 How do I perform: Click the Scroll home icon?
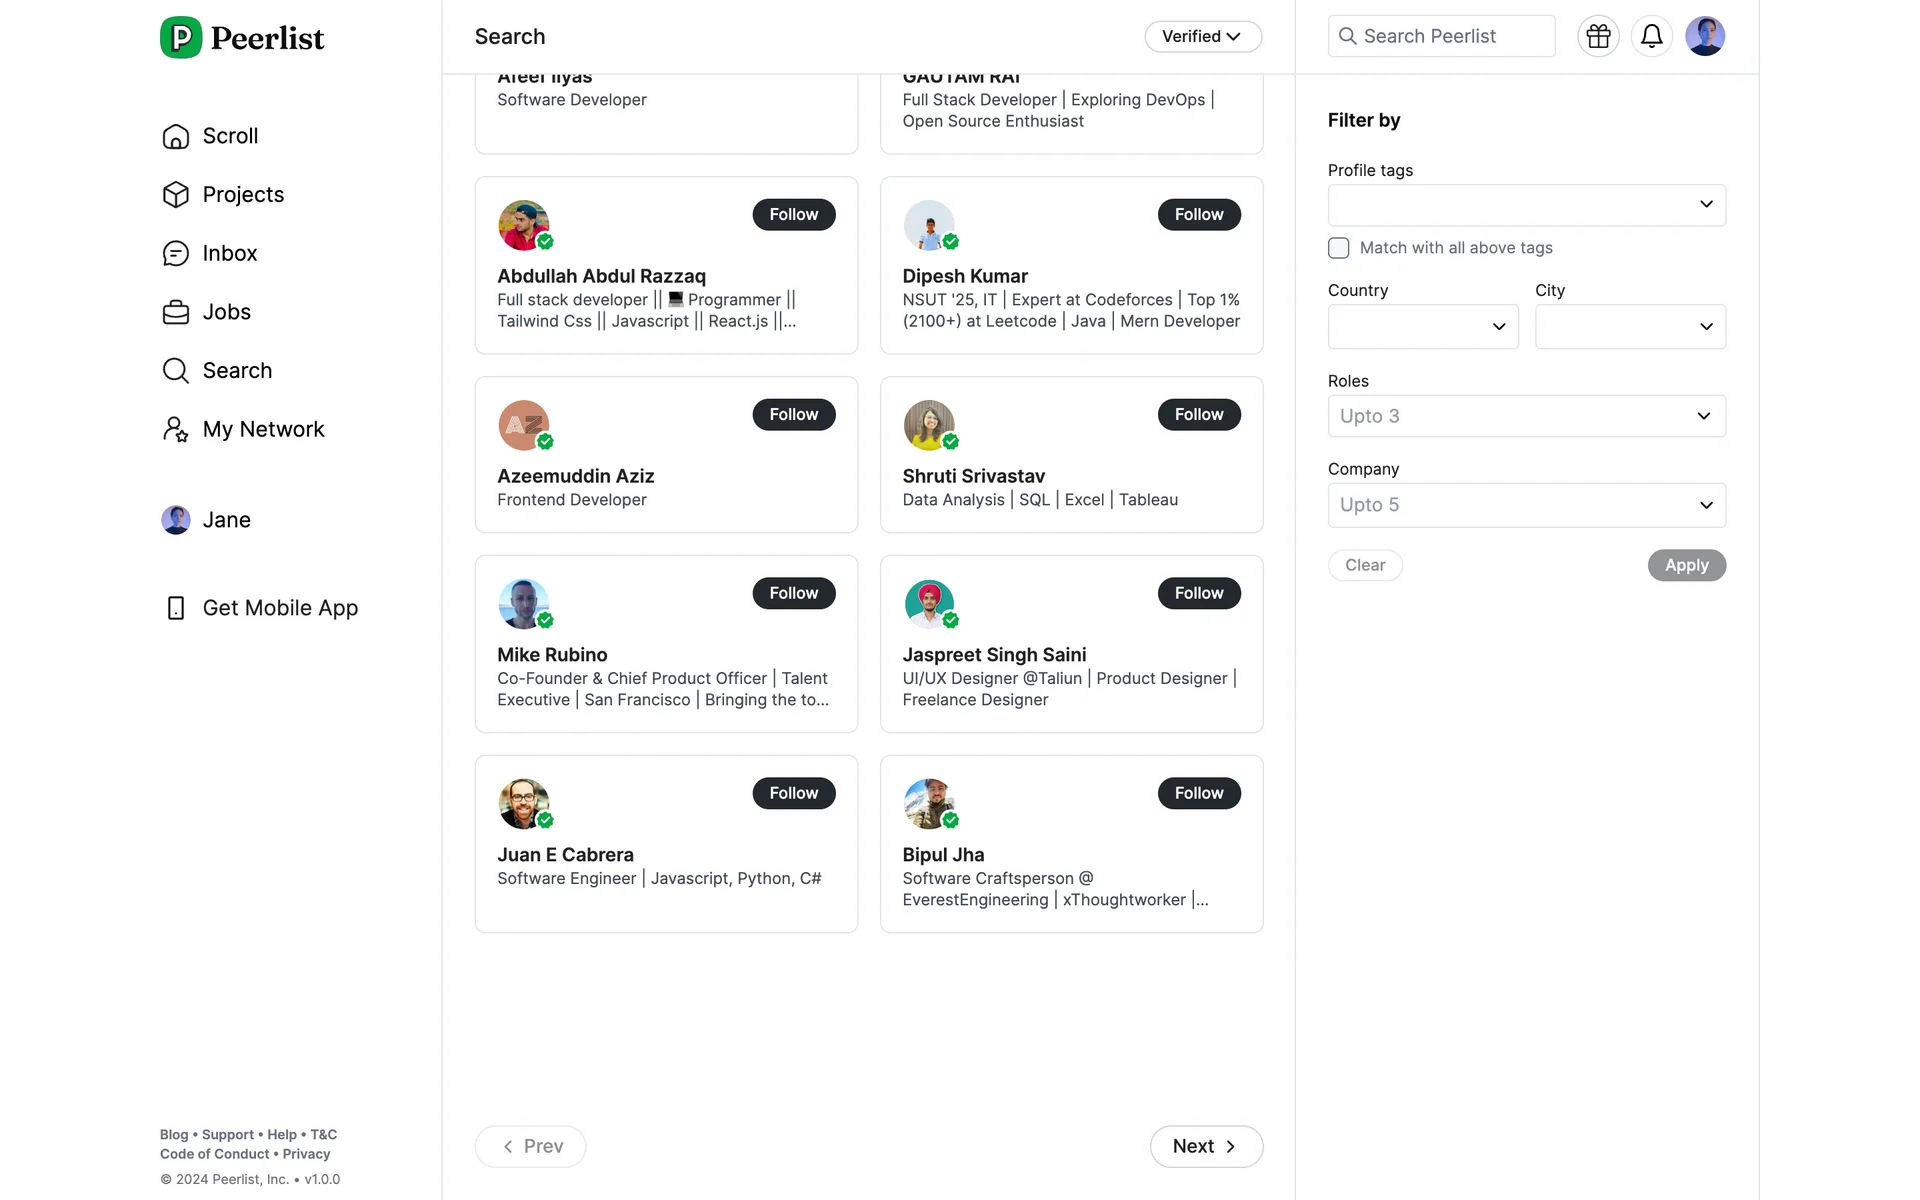click(x=176, y=137)
